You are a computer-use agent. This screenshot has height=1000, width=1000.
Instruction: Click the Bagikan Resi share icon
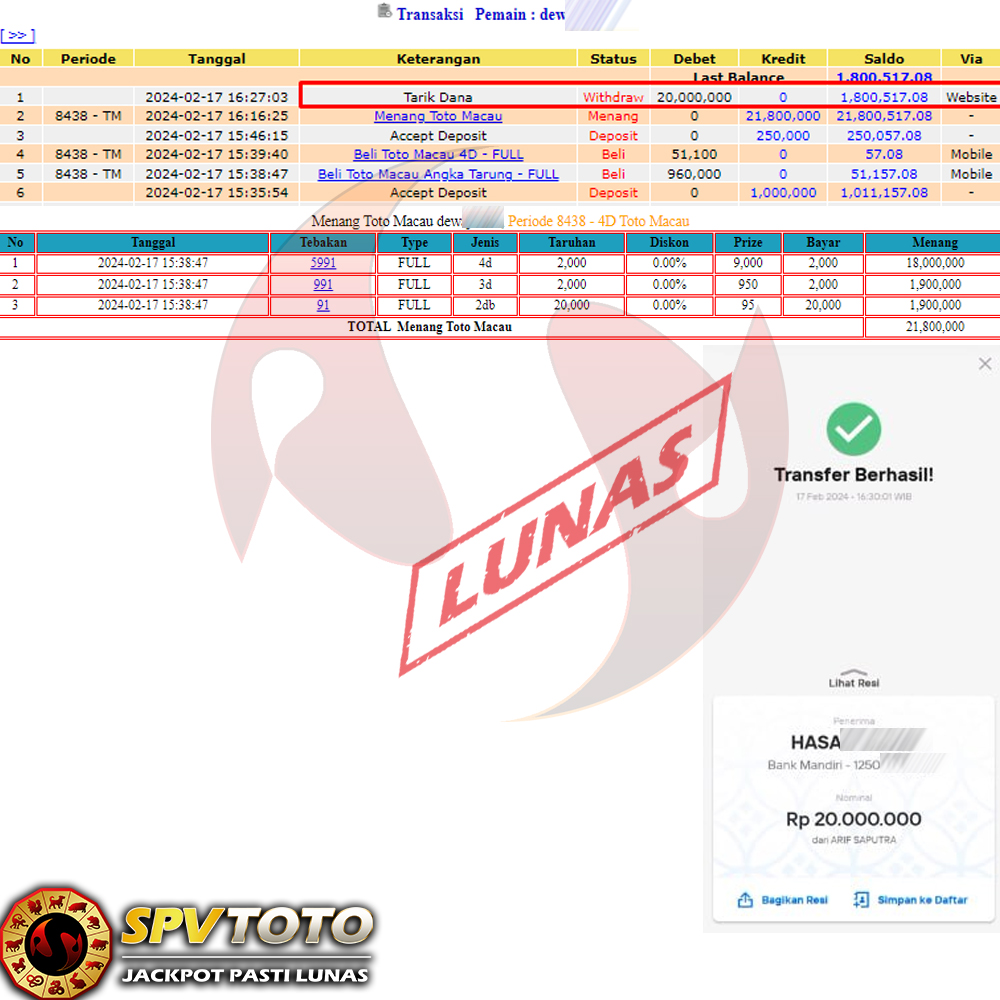tap(745, 900)
